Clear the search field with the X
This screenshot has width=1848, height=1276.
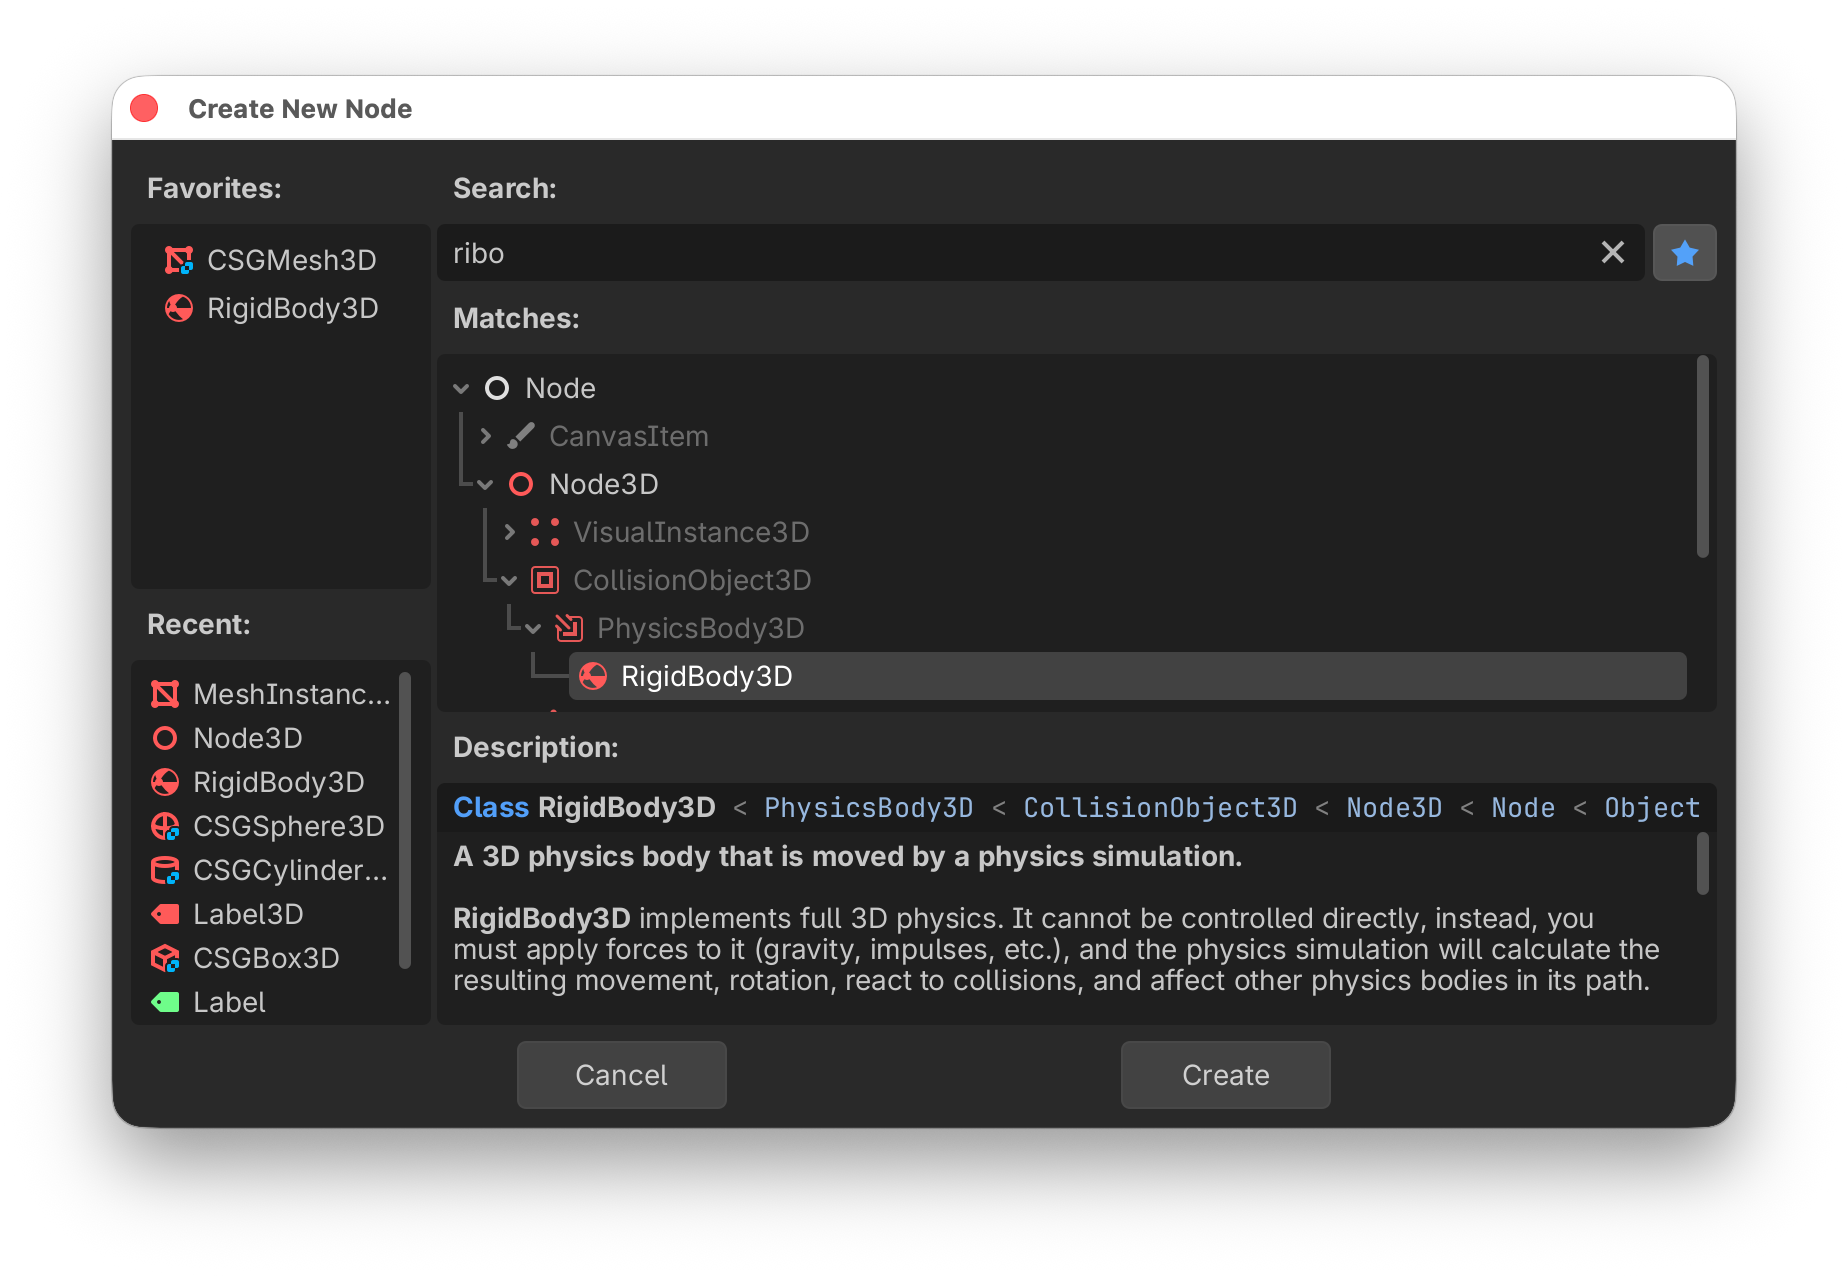click(1612, 252)
